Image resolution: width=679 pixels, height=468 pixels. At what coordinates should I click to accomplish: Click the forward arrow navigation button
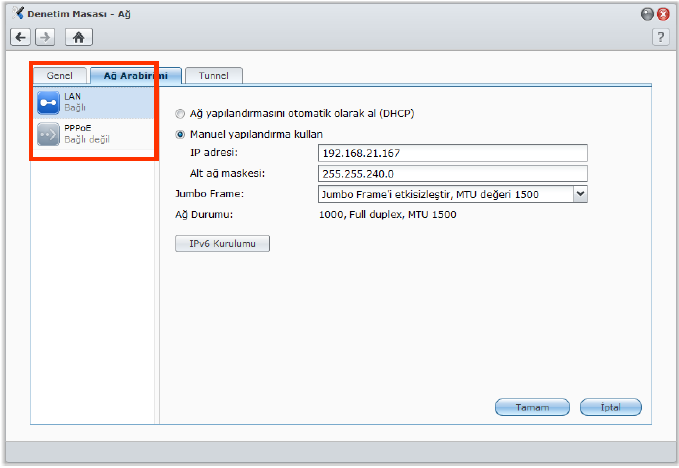[x=45, y=37]
